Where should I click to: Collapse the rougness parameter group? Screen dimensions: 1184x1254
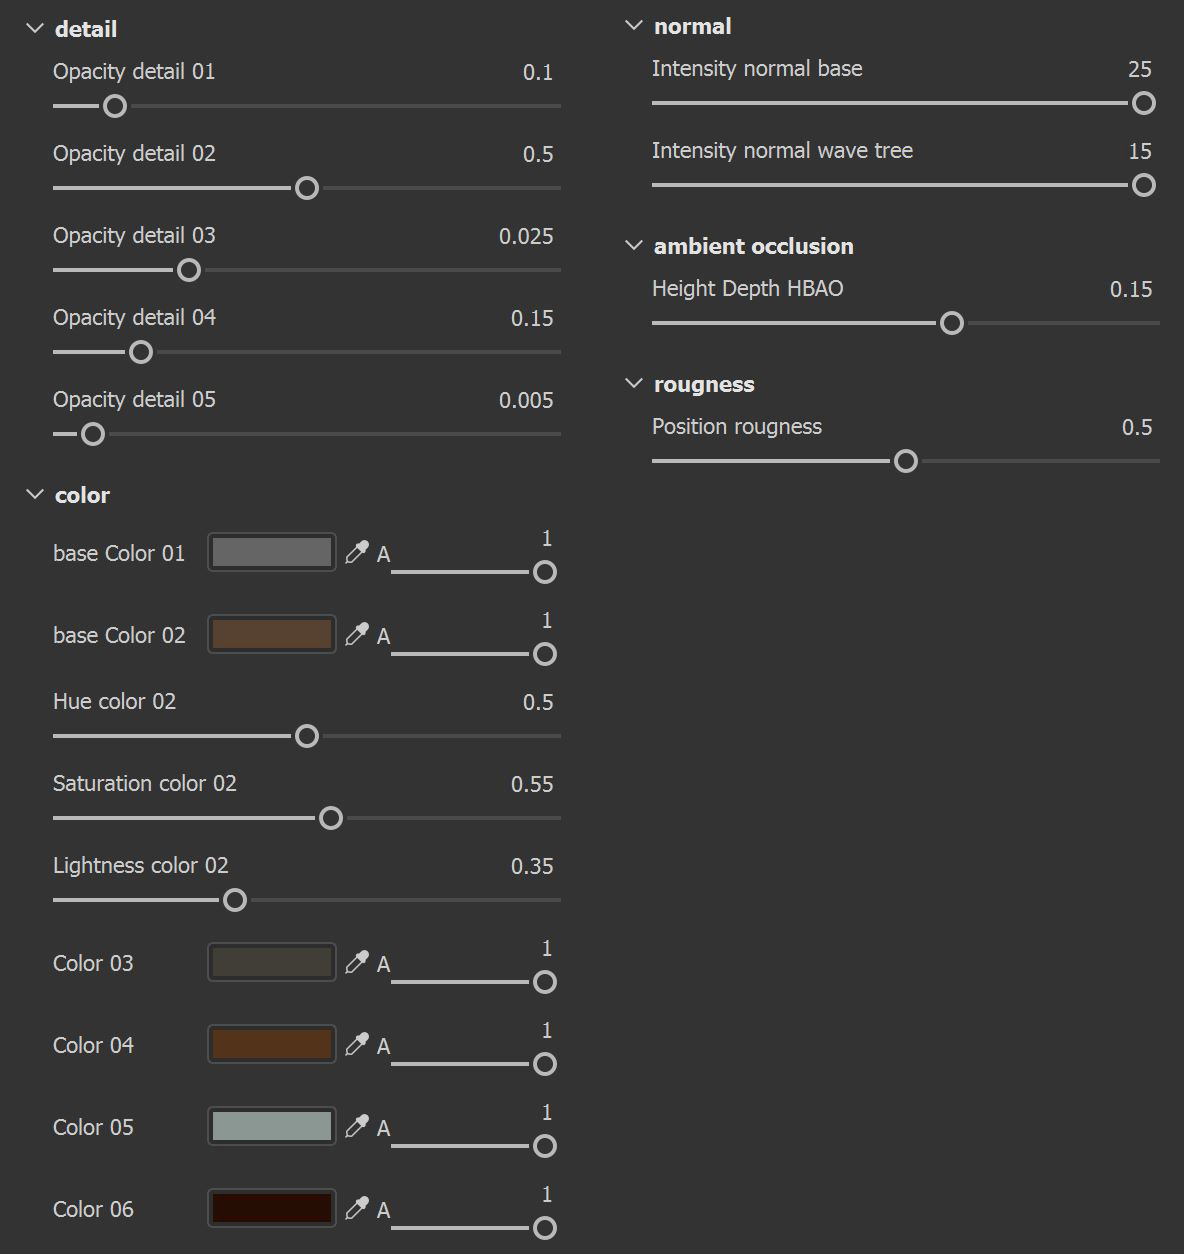coord(633,384)
